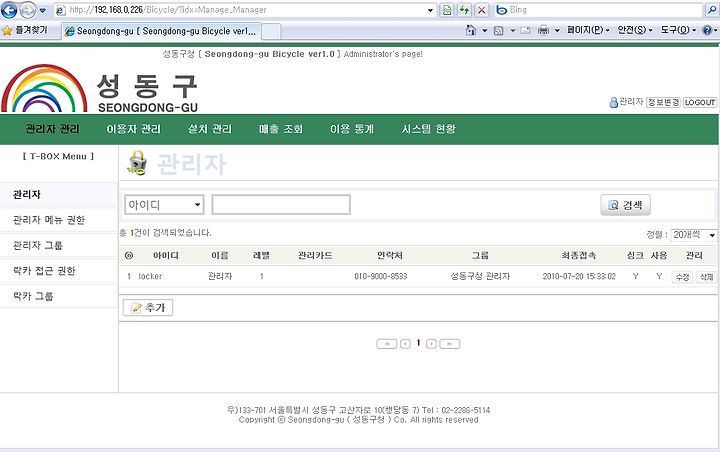This screenshot has width=720, height=452.
Task: Click the printer icon
Action: pos(543,30)
